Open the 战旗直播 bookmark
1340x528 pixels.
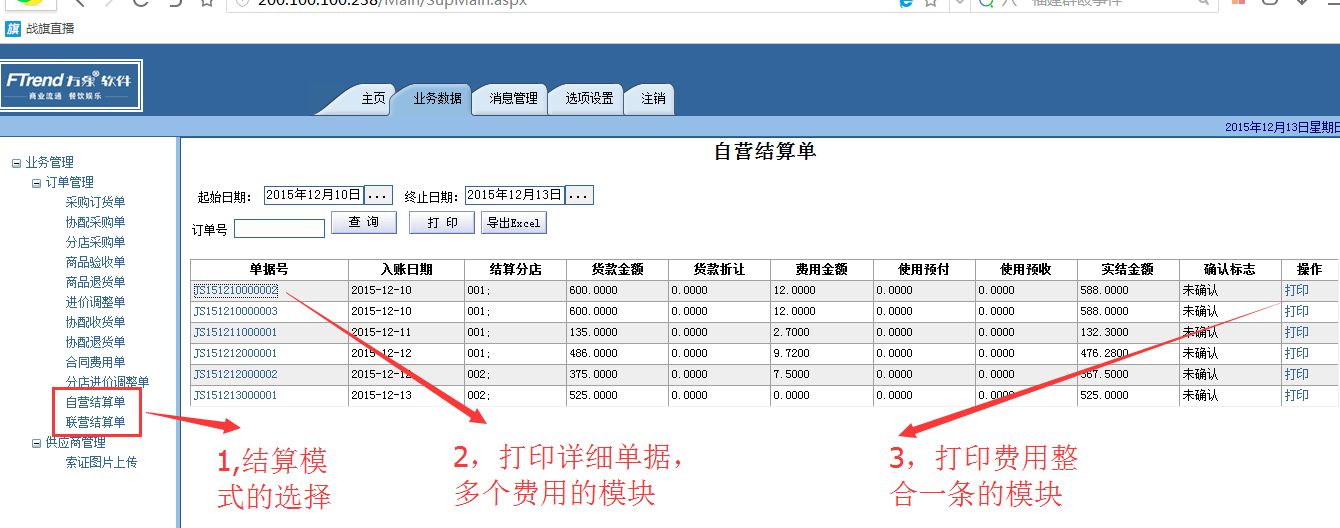pyautogui.click(x=40, y=29)
